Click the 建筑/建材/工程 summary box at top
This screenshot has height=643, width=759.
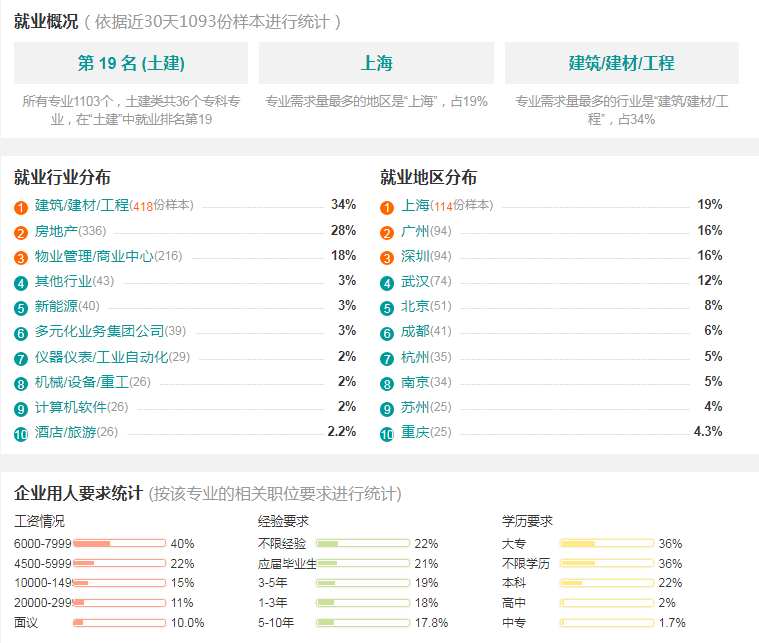pyautogui.click(x=622, y=63)
